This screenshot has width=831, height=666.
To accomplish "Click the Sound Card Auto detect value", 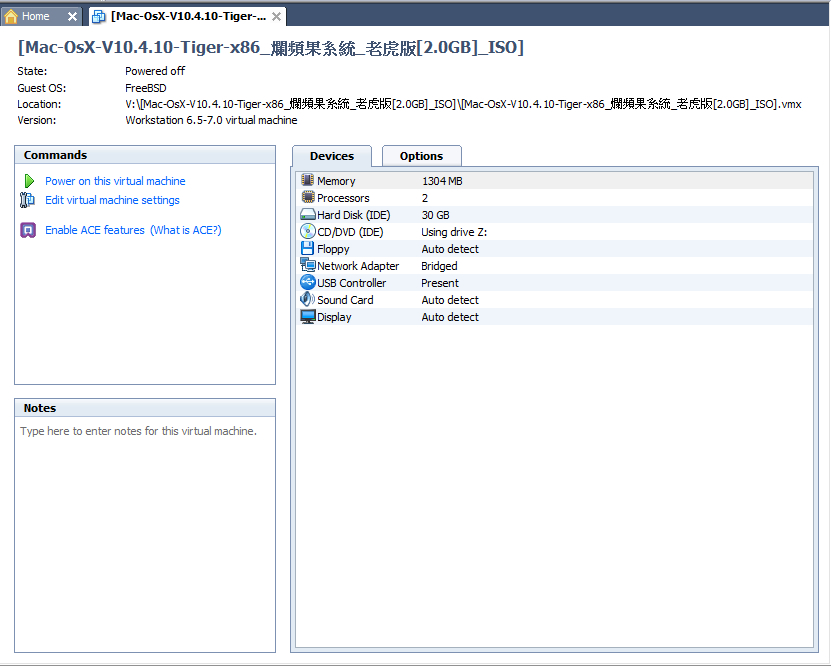I will [450, 300].
